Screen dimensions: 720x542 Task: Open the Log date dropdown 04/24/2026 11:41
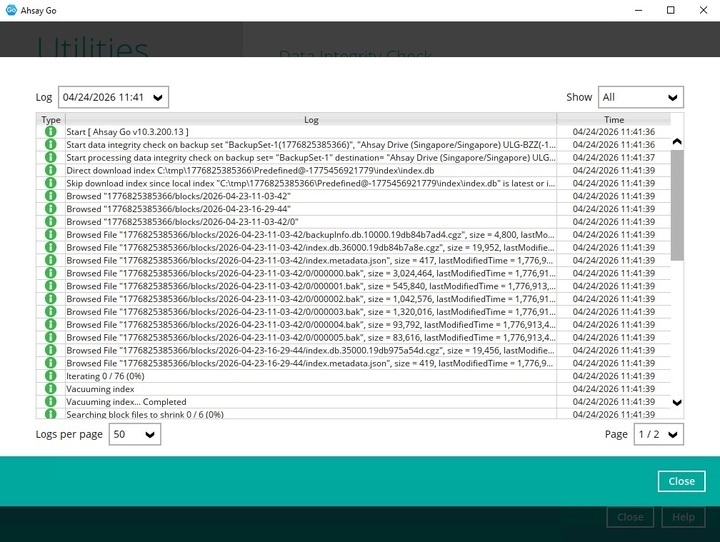pos(113,97)
